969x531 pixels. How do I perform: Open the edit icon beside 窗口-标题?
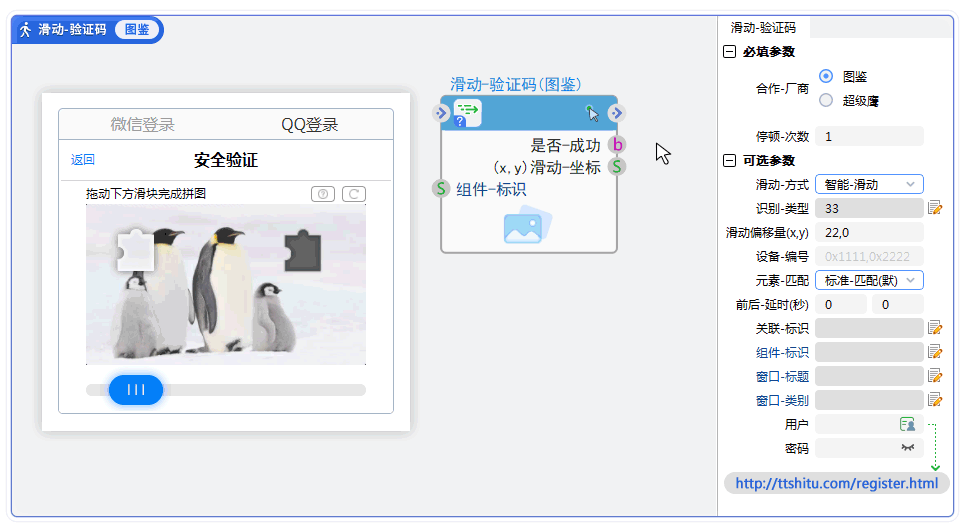pos(935,376)
